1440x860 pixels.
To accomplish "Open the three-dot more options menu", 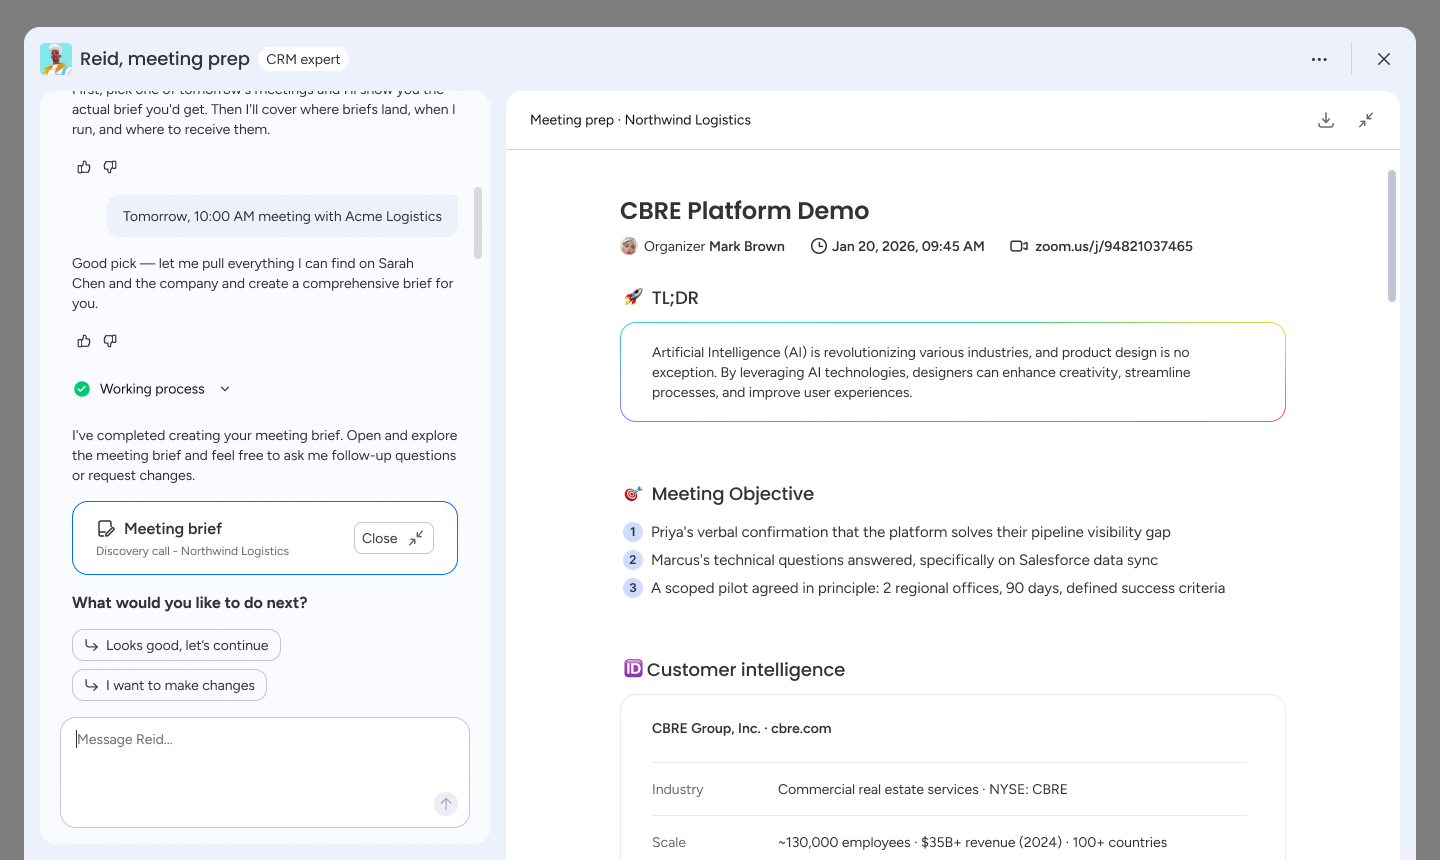I will pyautogui.click(x=1319, y=59).
